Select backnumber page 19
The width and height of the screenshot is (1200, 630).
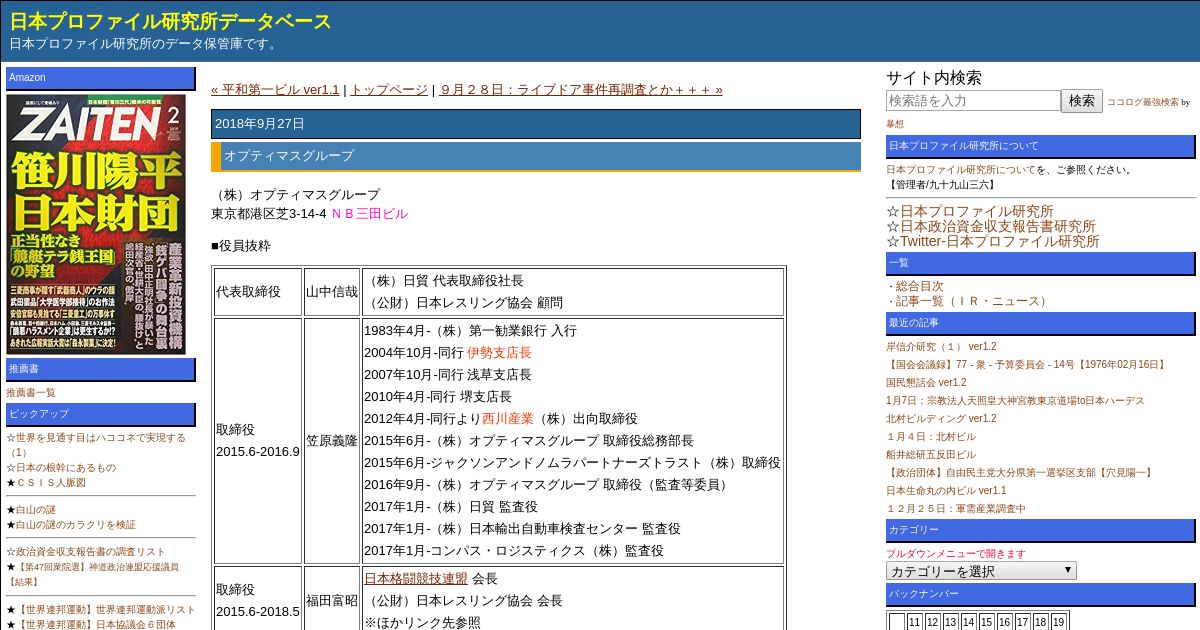[x=1059, y=622]
